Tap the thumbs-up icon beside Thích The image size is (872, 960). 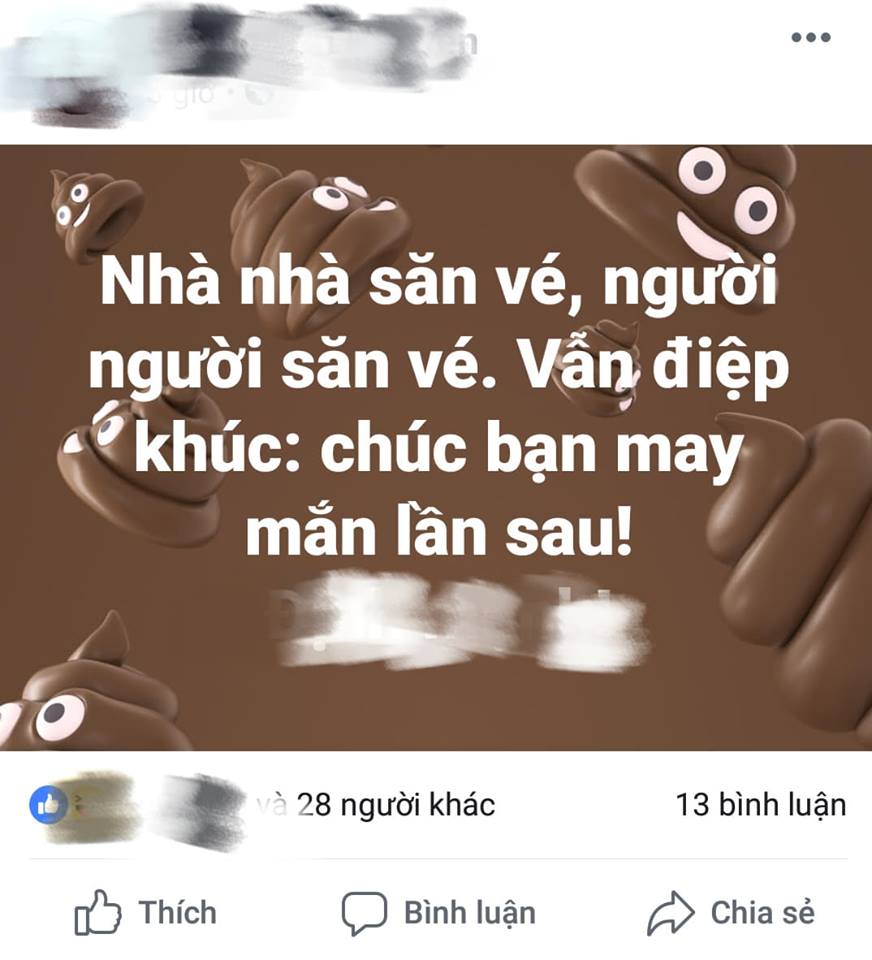point(98,912)
